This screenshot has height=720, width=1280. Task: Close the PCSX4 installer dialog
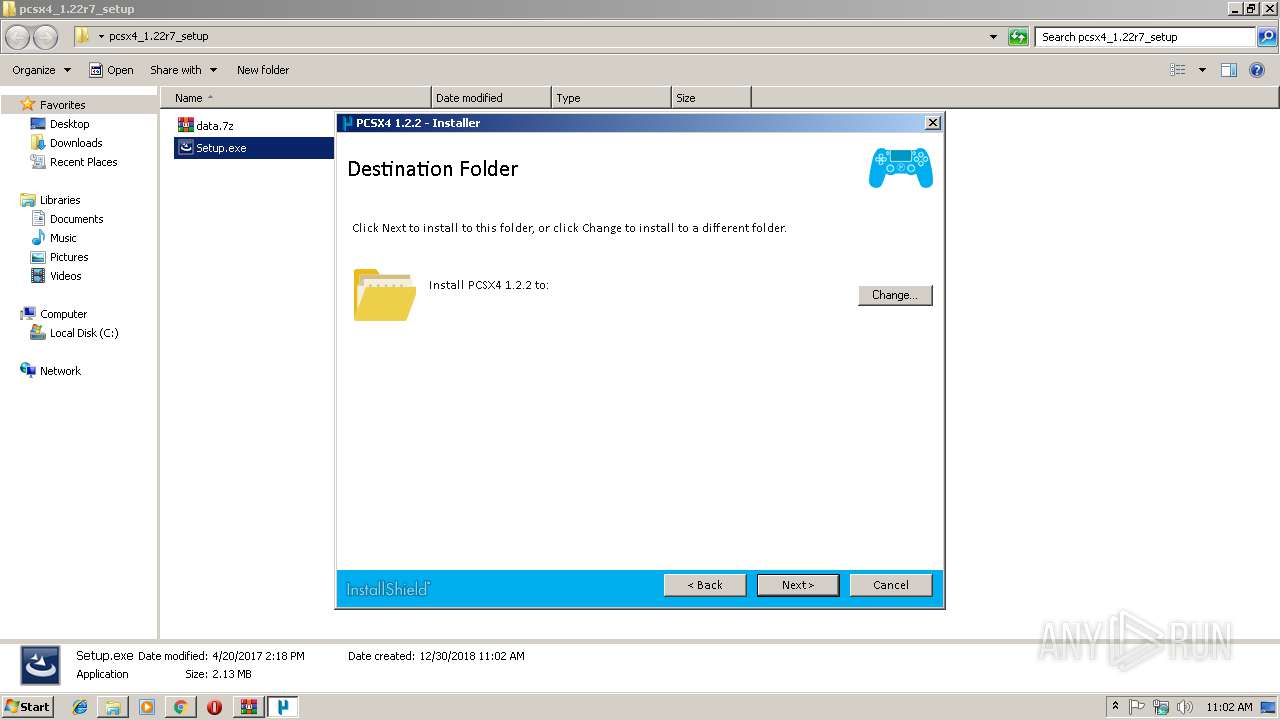tap(932, 122)
